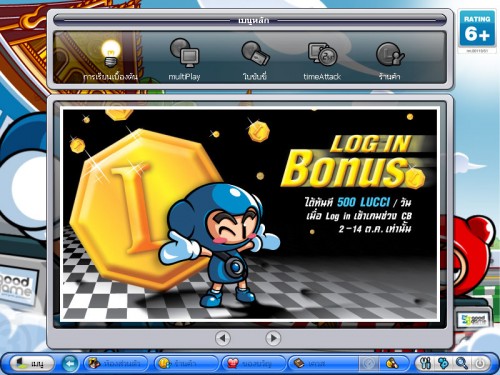Open the shop icon in main menu
The image size is (500, 375).
click(x=390, y=54)
